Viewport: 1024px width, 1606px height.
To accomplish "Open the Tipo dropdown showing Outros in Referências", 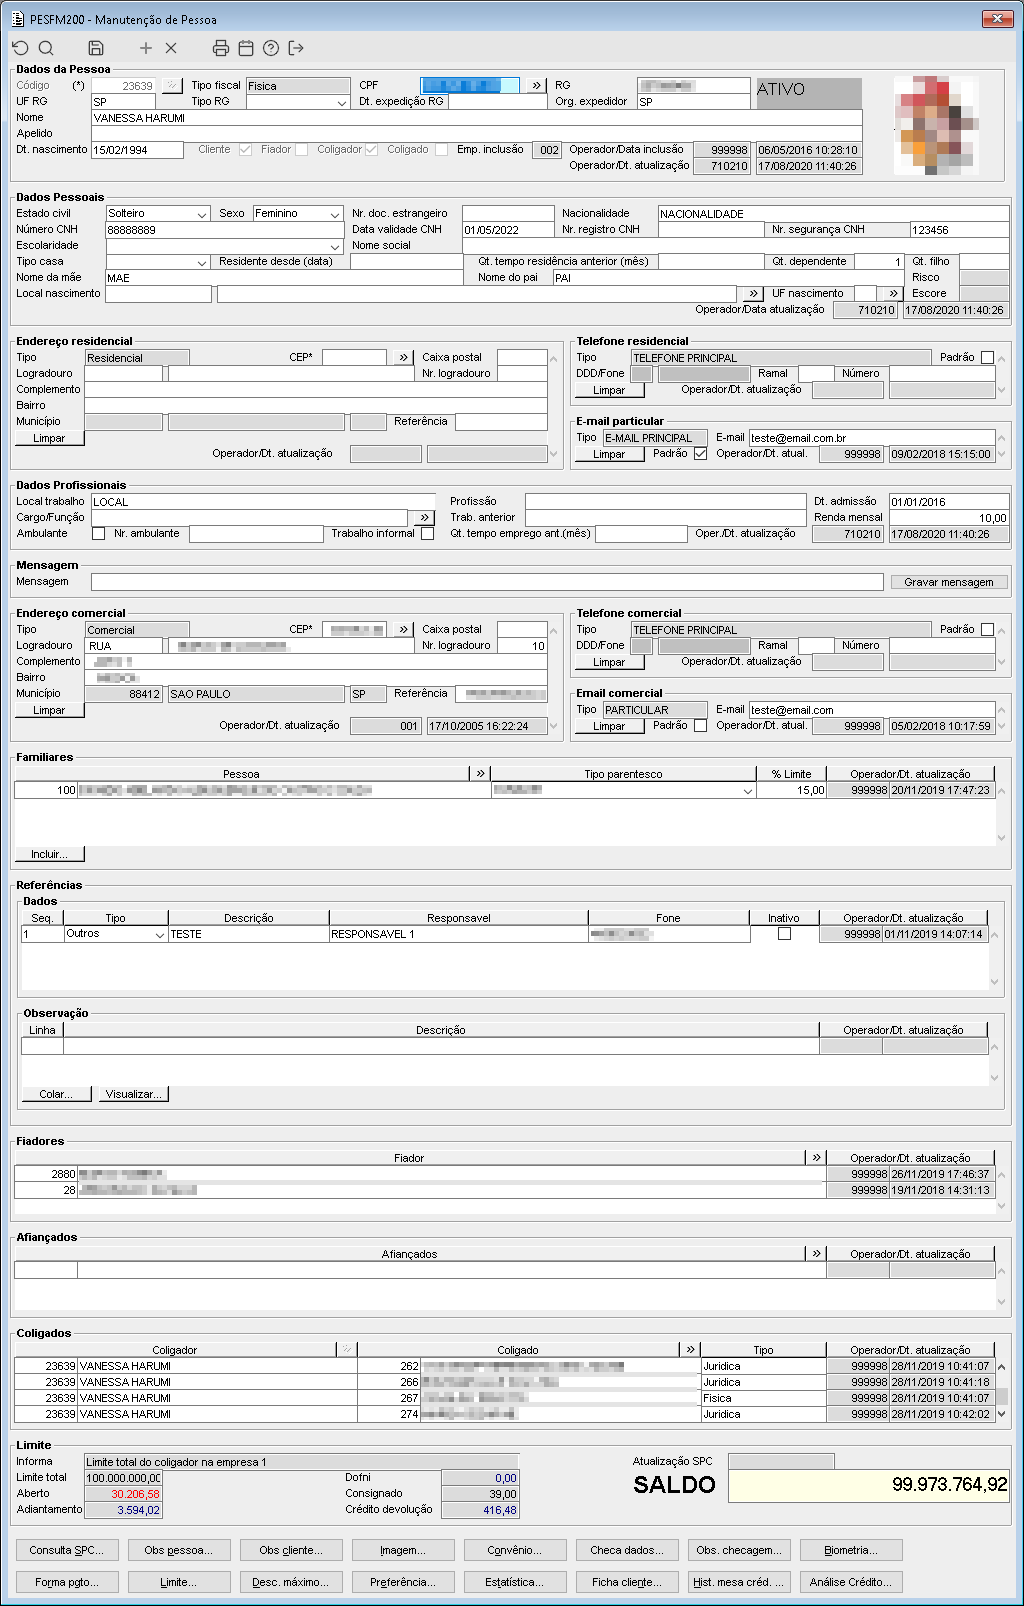I will click(x=159, y=935).
